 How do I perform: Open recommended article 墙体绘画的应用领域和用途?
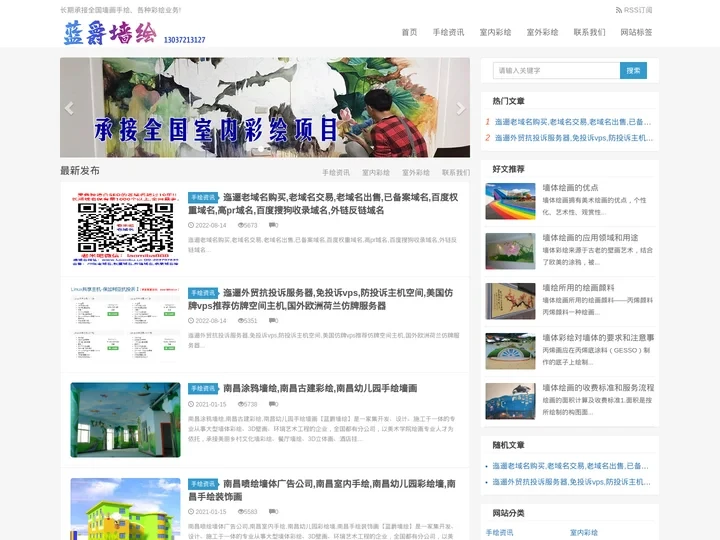(x=590, y=237)
